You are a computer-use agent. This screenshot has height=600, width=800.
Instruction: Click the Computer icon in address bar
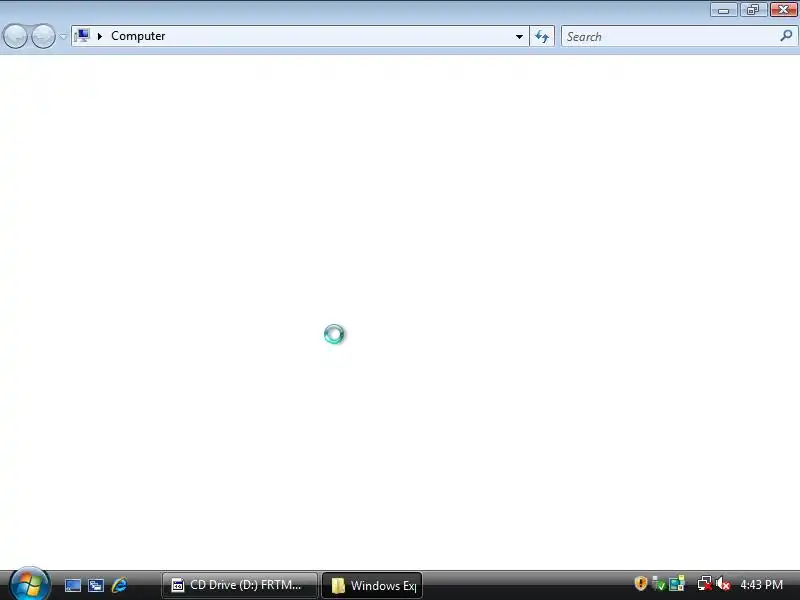82,36
